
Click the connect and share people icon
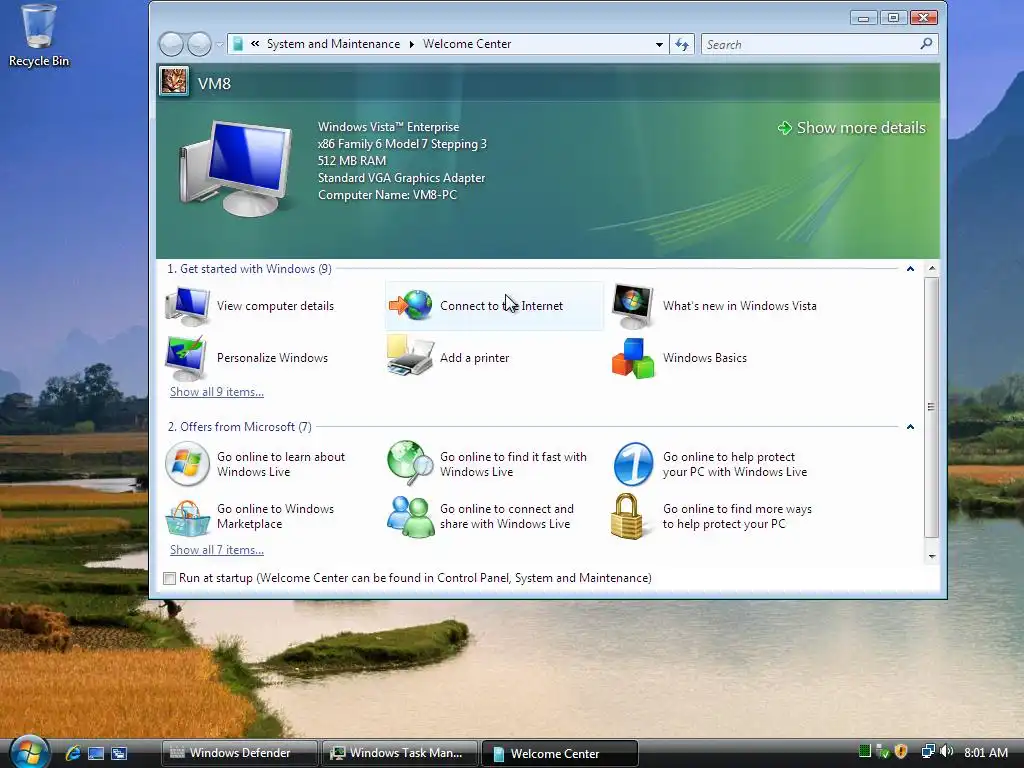coord(410,517)
